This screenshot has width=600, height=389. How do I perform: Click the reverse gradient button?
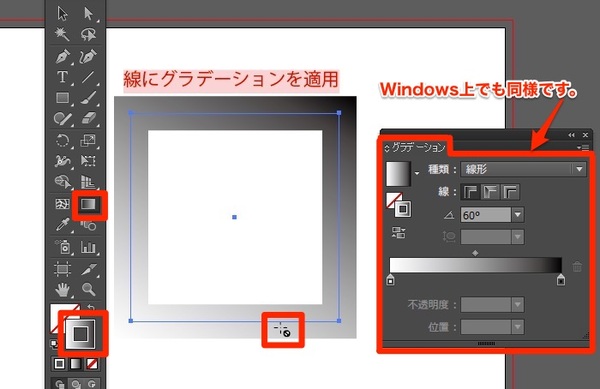tap(398, 233)
